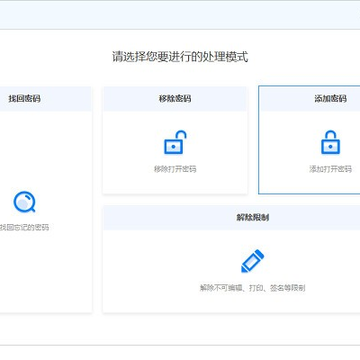Click the magnifier icon for password recovery
Screen dimensions: 360x360
[24, 202]
